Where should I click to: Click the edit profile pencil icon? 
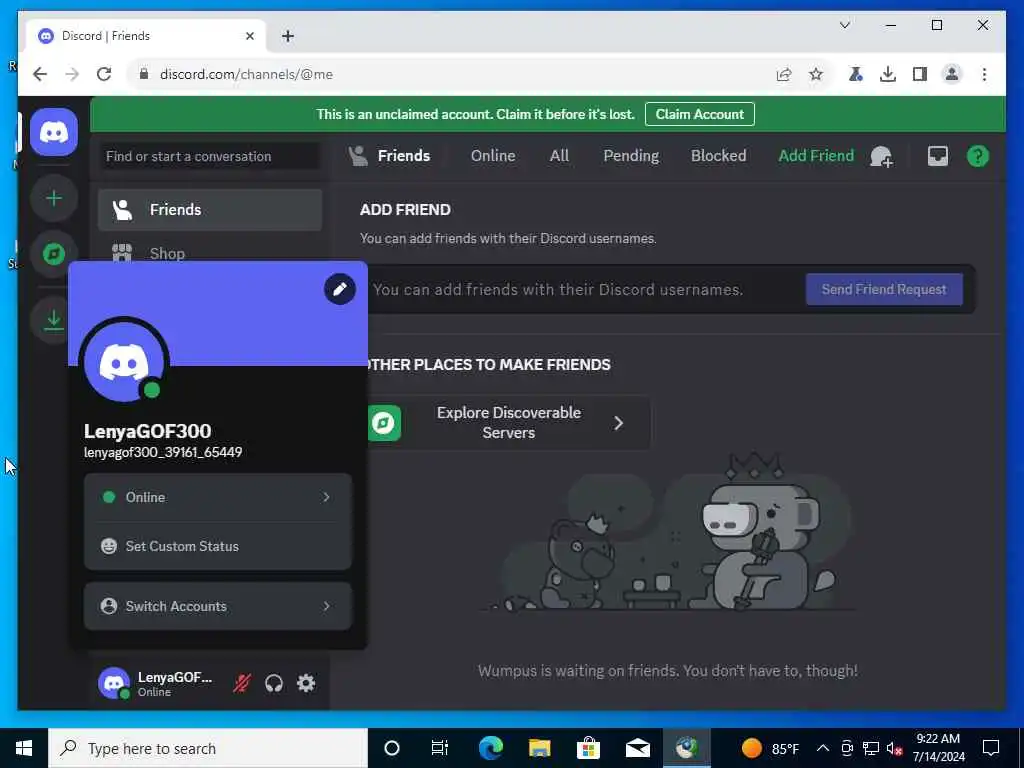[x=340, y=289]
